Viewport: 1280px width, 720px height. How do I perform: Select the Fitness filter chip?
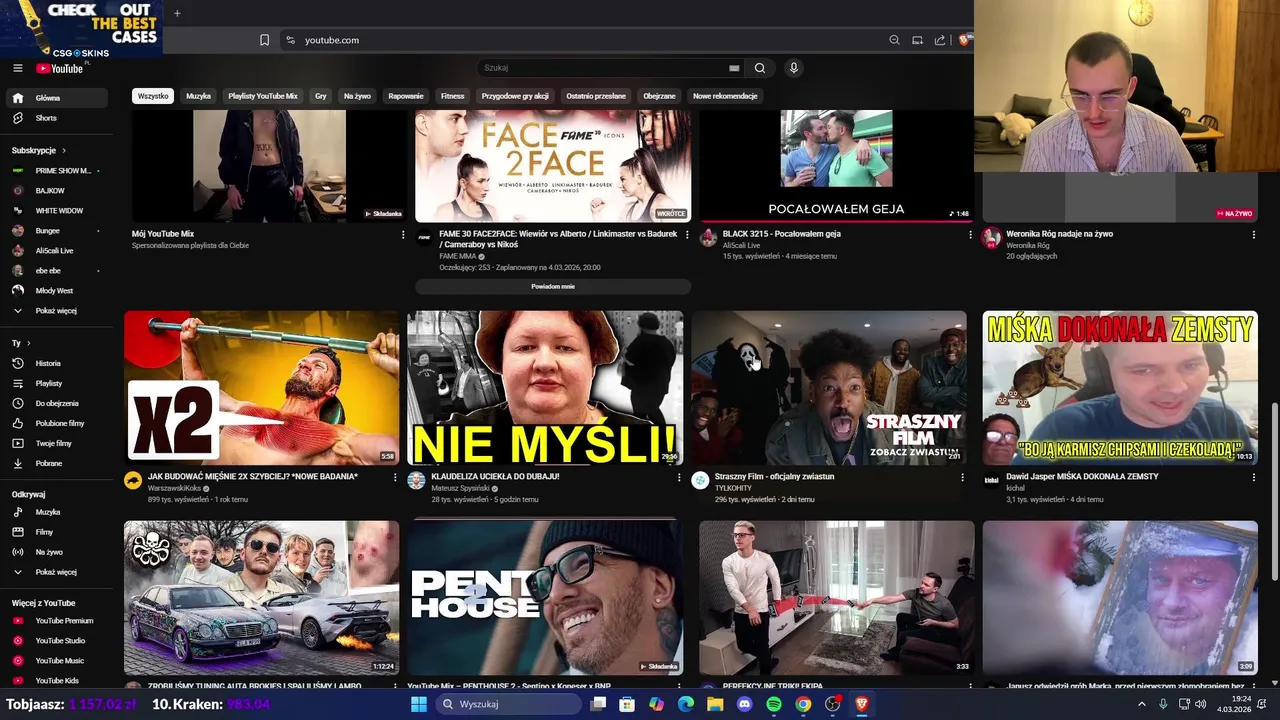click(453, 96)
